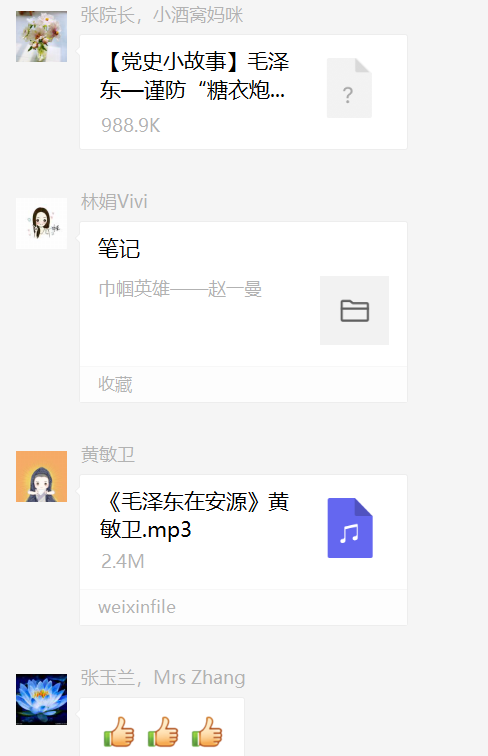The width and height of the screenshot is (488, 756).
Task: Open the 笔记 note card title
Action: tap(119, 249)
